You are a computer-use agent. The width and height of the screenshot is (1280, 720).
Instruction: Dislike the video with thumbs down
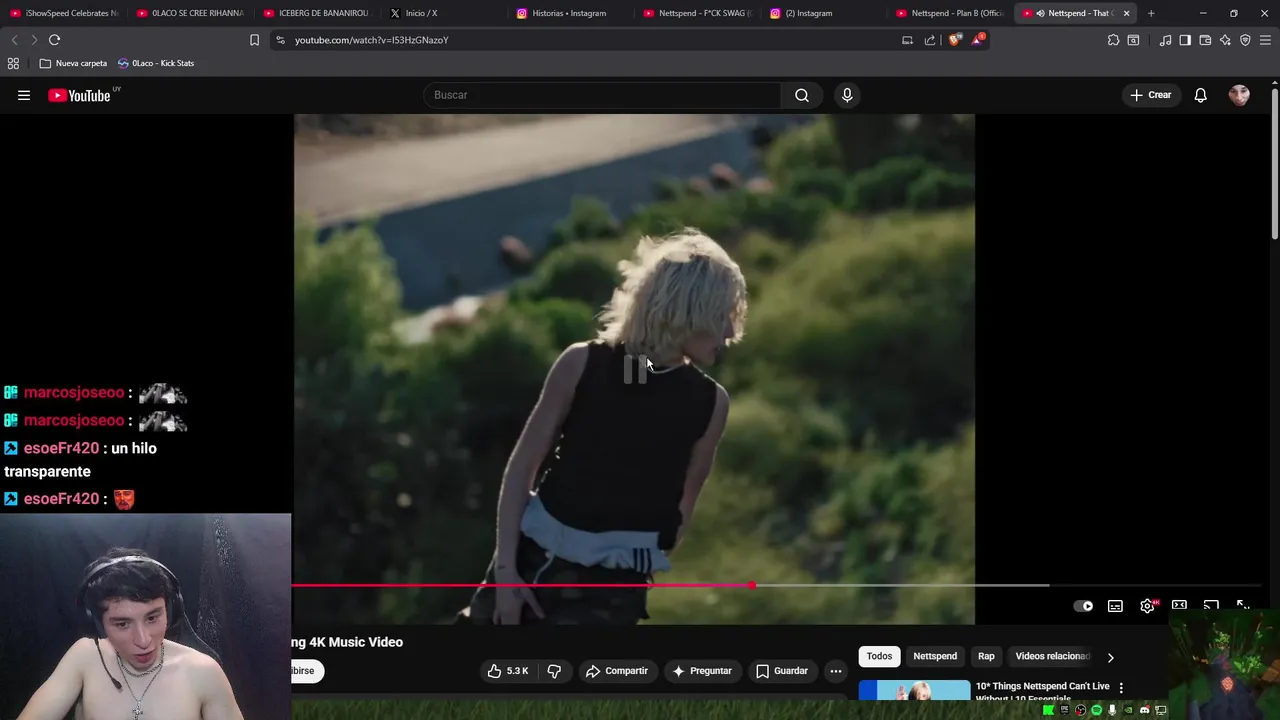[x=554, y=671]
